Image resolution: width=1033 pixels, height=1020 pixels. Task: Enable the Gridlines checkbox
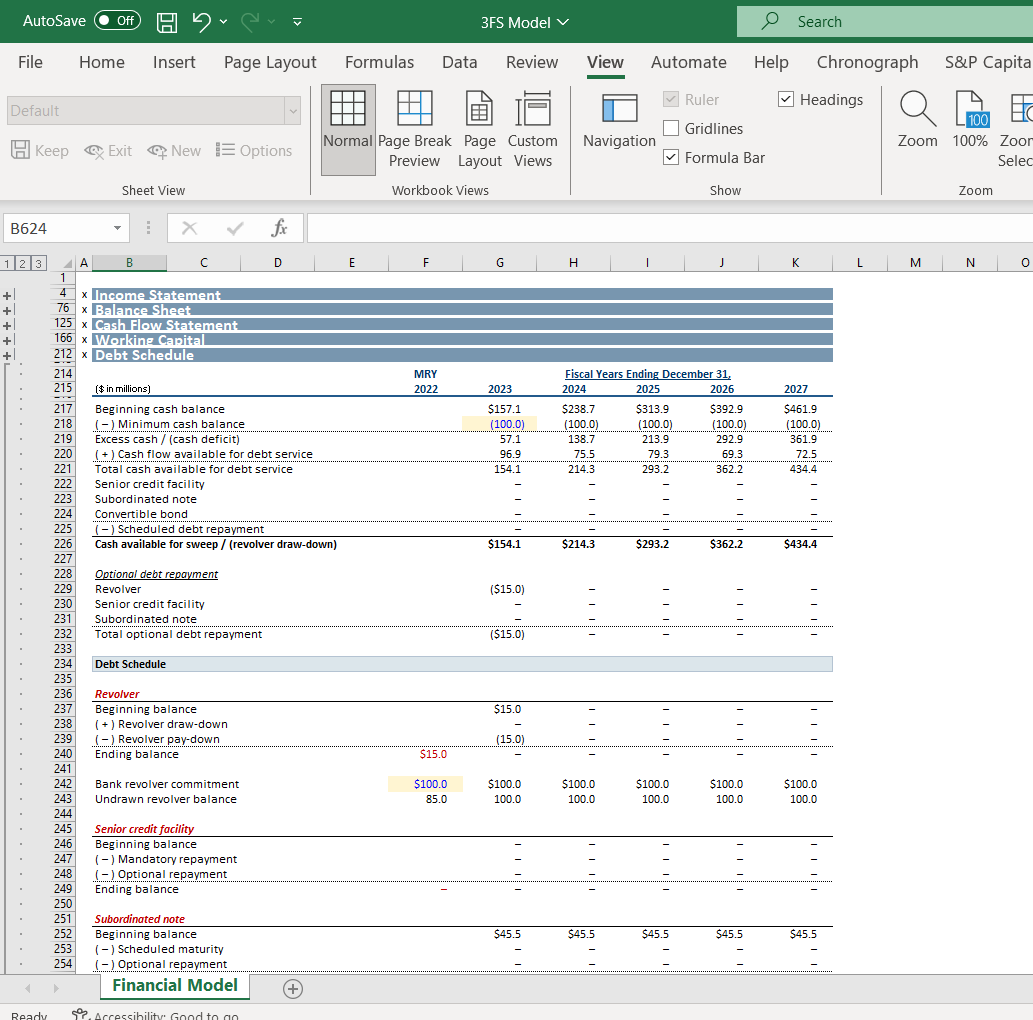(670, 129)
